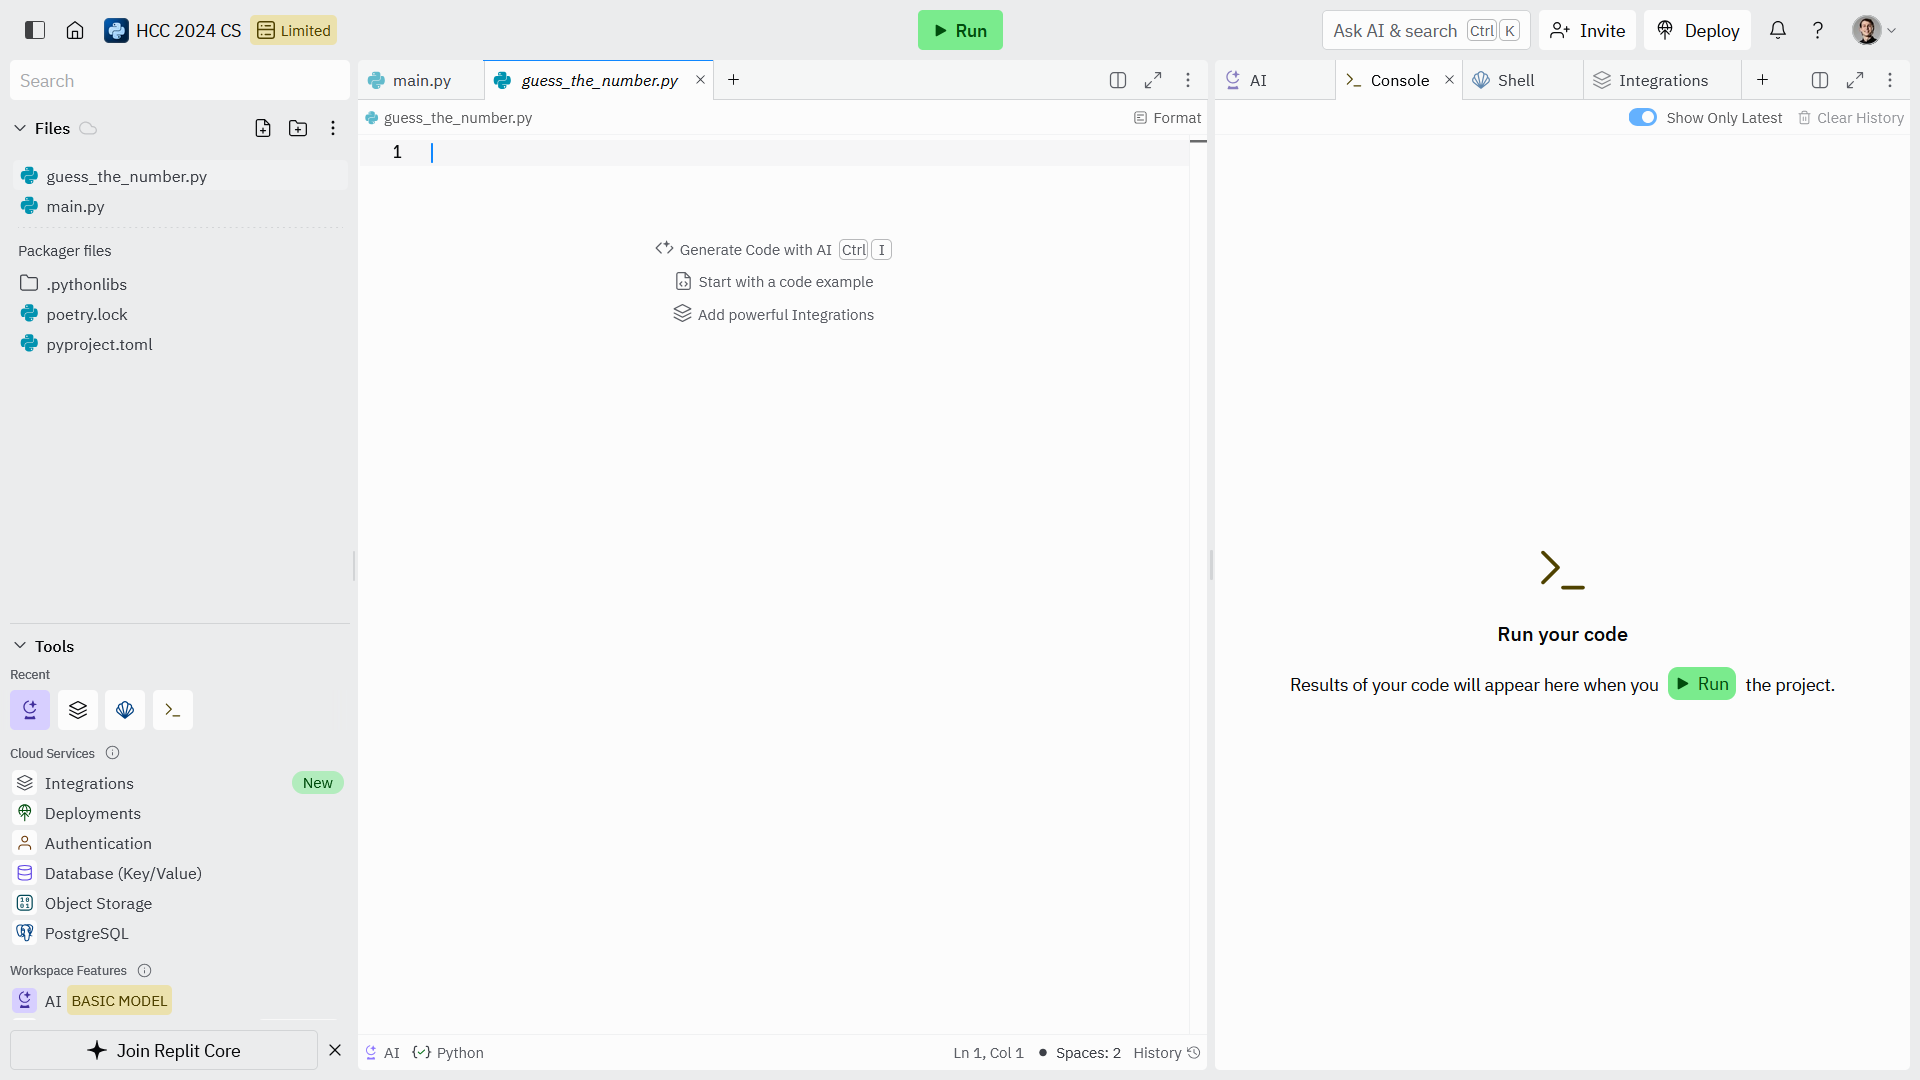The image size is (1920, 1080).
Task: Open Python language selector in status bar
Action: pos(448,1053)
